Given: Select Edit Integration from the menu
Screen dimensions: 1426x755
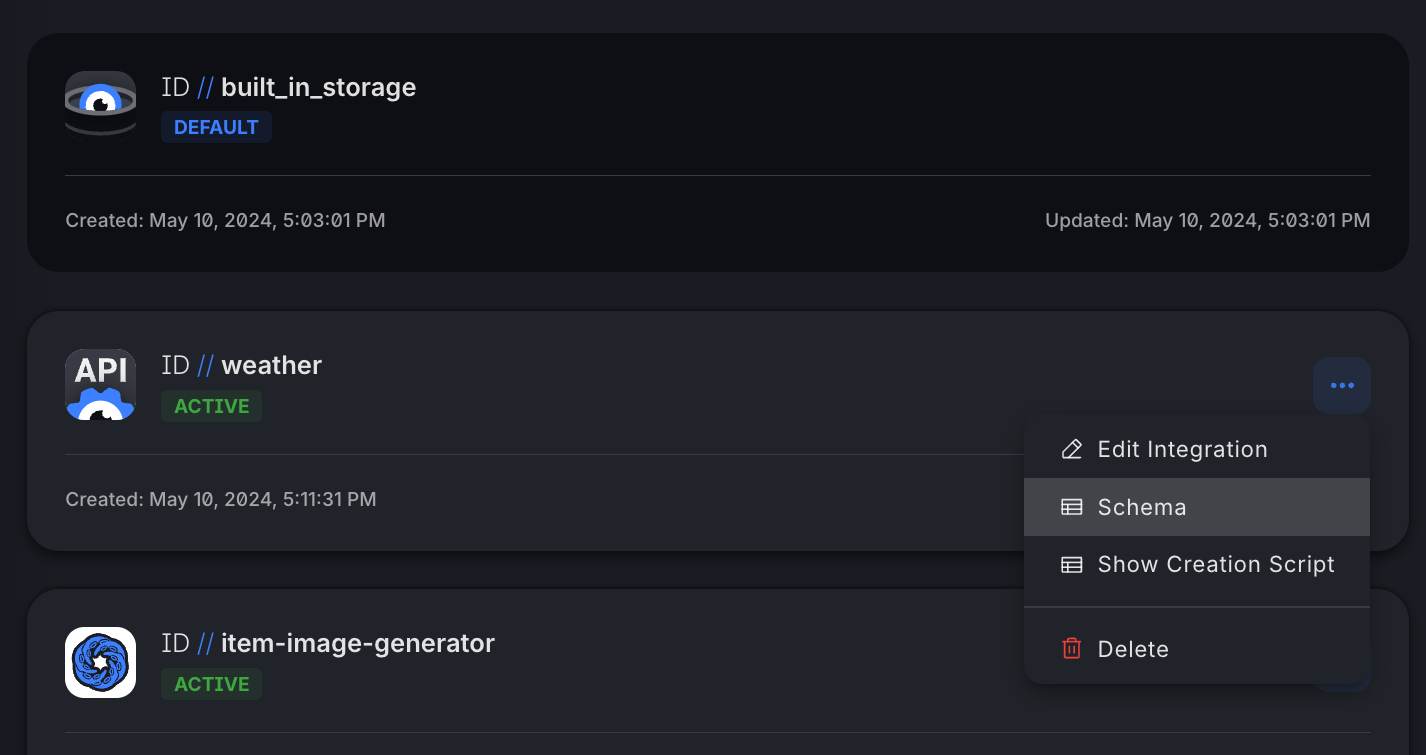Looking at the screenshot, I should pyautogui.click(x=1197, y=449).
